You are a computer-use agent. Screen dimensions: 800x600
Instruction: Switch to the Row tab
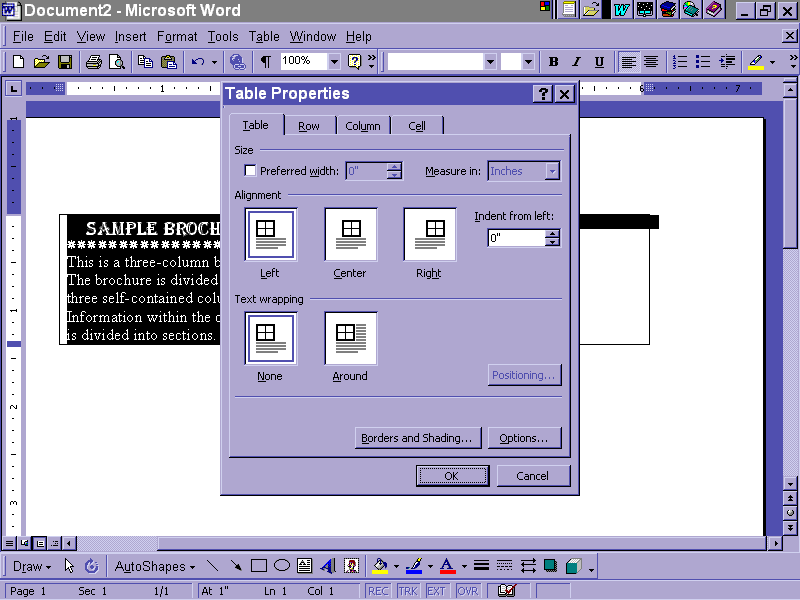309,126
